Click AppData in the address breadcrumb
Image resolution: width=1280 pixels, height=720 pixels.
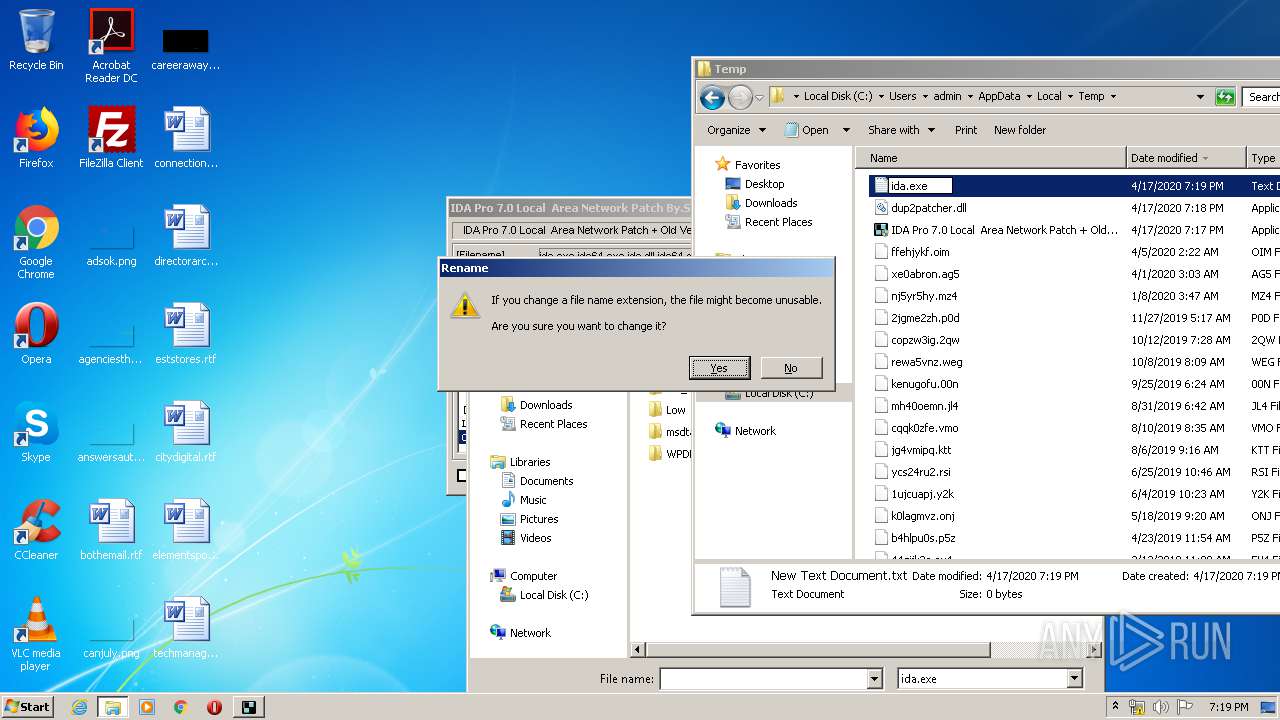999,97
